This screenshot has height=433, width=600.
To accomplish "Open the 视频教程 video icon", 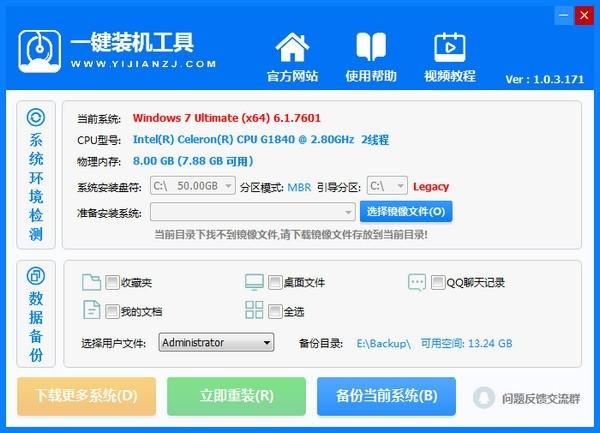I will [x=450, y=47].
